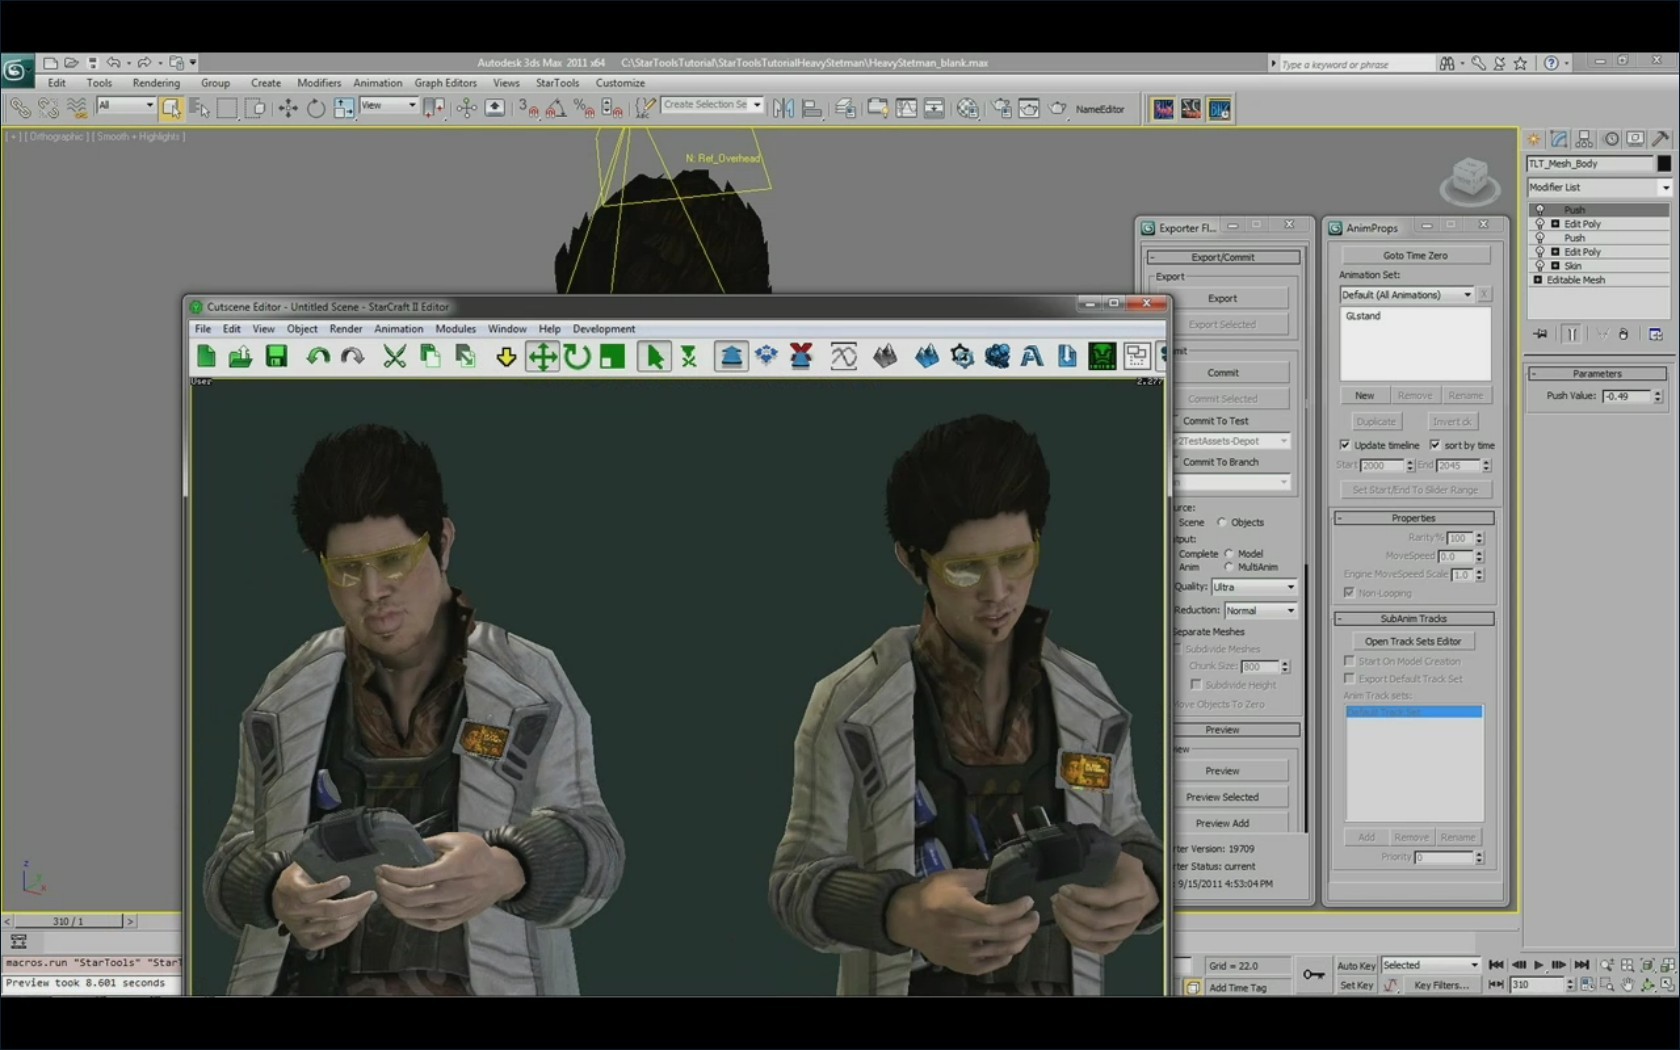Viewport: 1680px width, 1050px height.
Task: Select GLstand in the animation list
Action: (x=1362, y=316)
